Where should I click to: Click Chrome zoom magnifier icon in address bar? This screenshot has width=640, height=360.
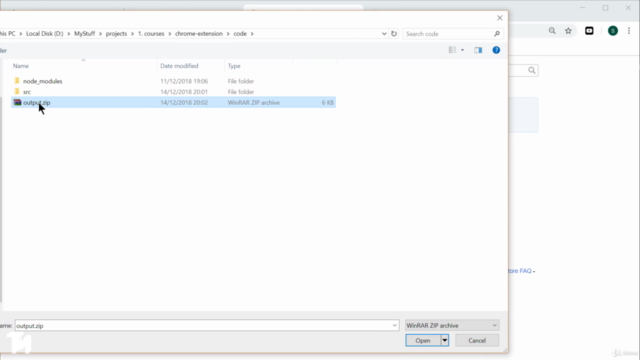[552, 31]
